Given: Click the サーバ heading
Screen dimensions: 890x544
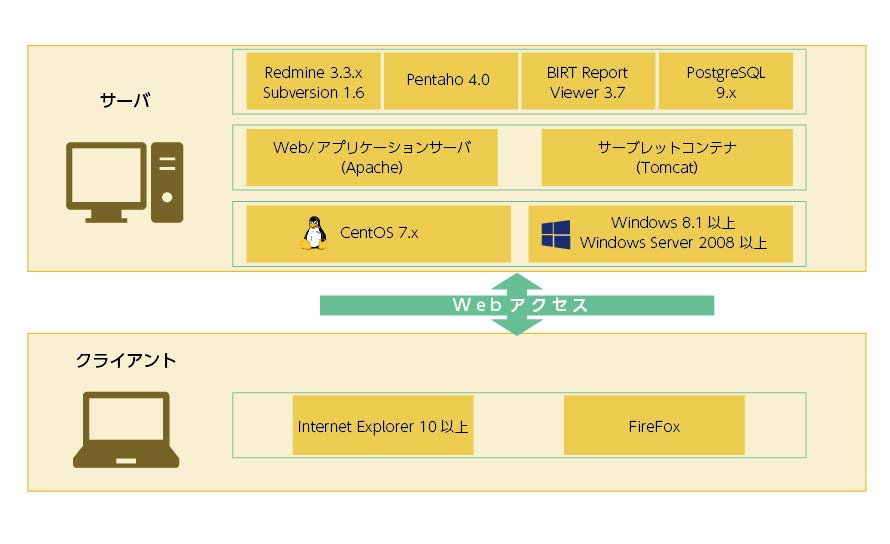Looking at the screenshot, I should (x=125, y=101).
